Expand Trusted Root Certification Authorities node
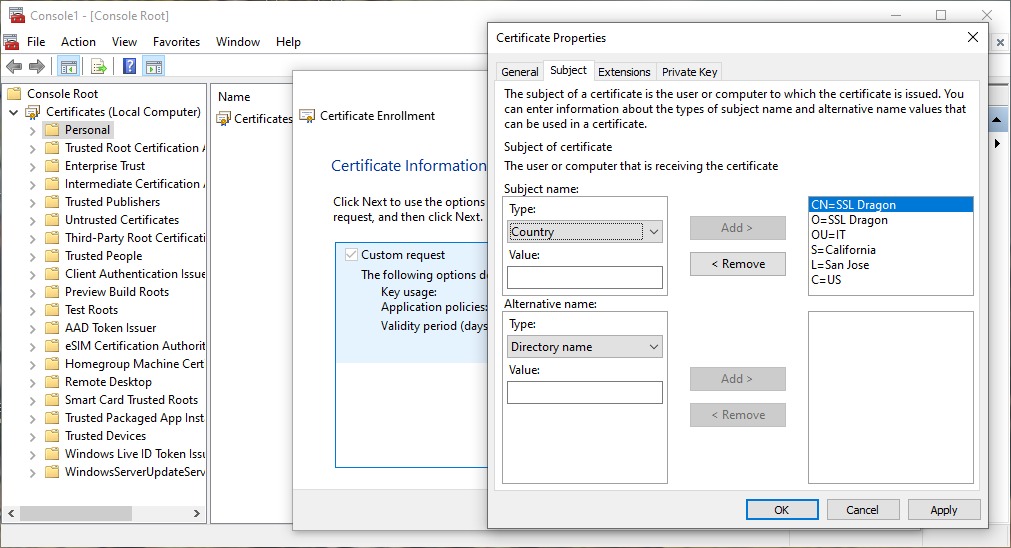The width and height of the screenshot is (1011, 548). [x=32, y=148]
